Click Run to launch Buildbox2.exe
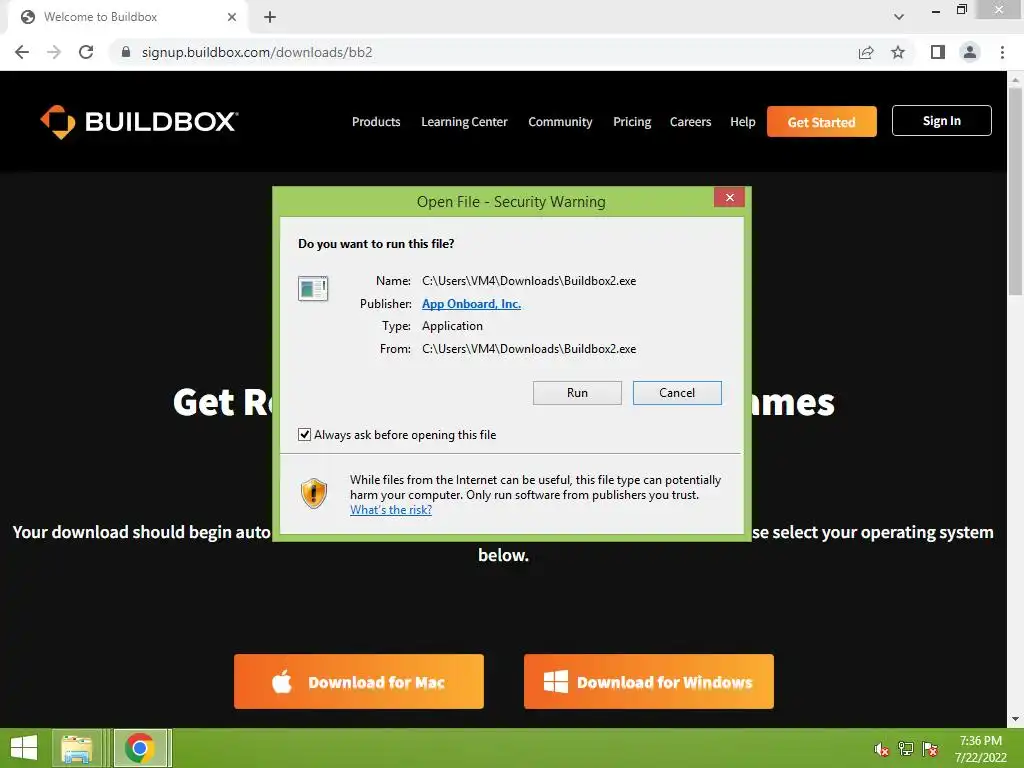This screenshot has height=768, width=1024. pos(577,392)
